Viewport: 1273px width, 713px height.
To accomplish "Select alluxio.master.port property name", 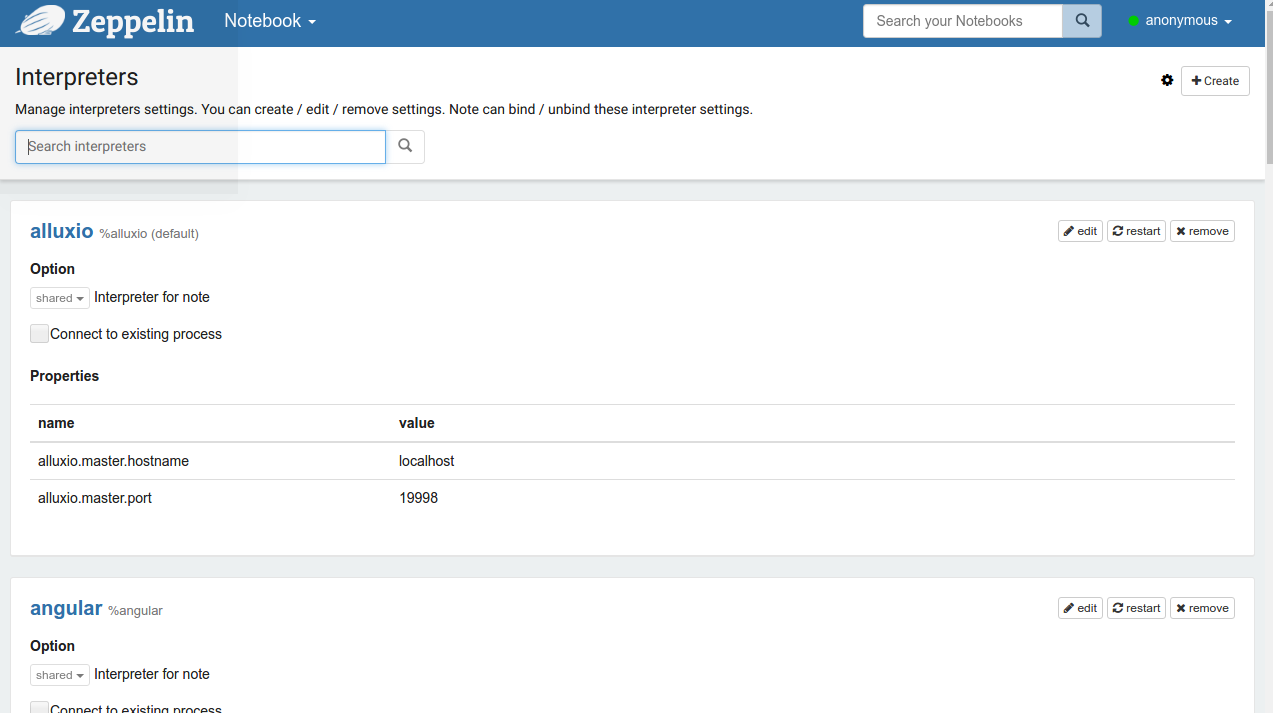I will [x=95, y=497].
